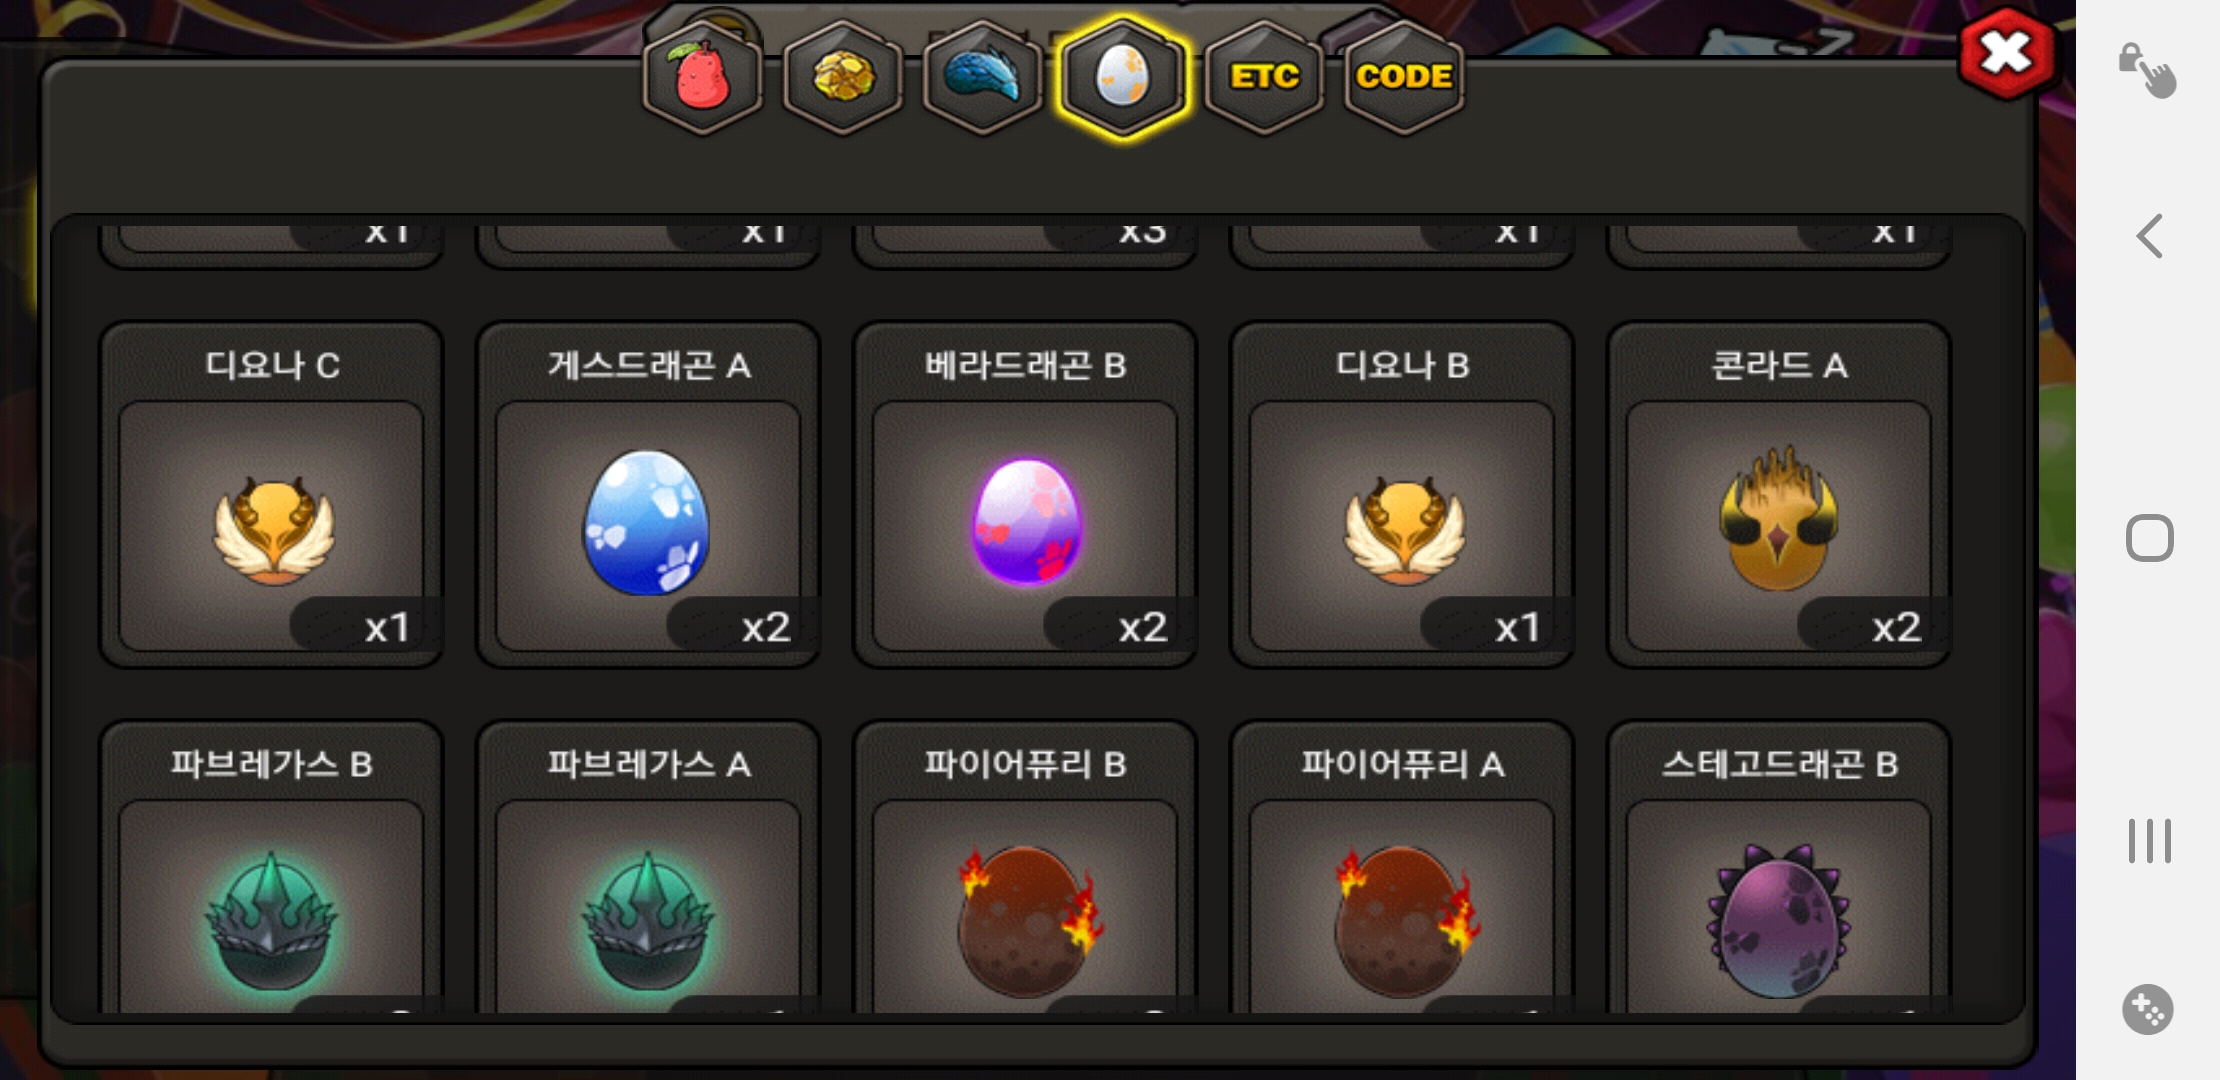This screenshot has width=2220, height=1080.
Task: Open the fruit food category tab
Action: 702,77
